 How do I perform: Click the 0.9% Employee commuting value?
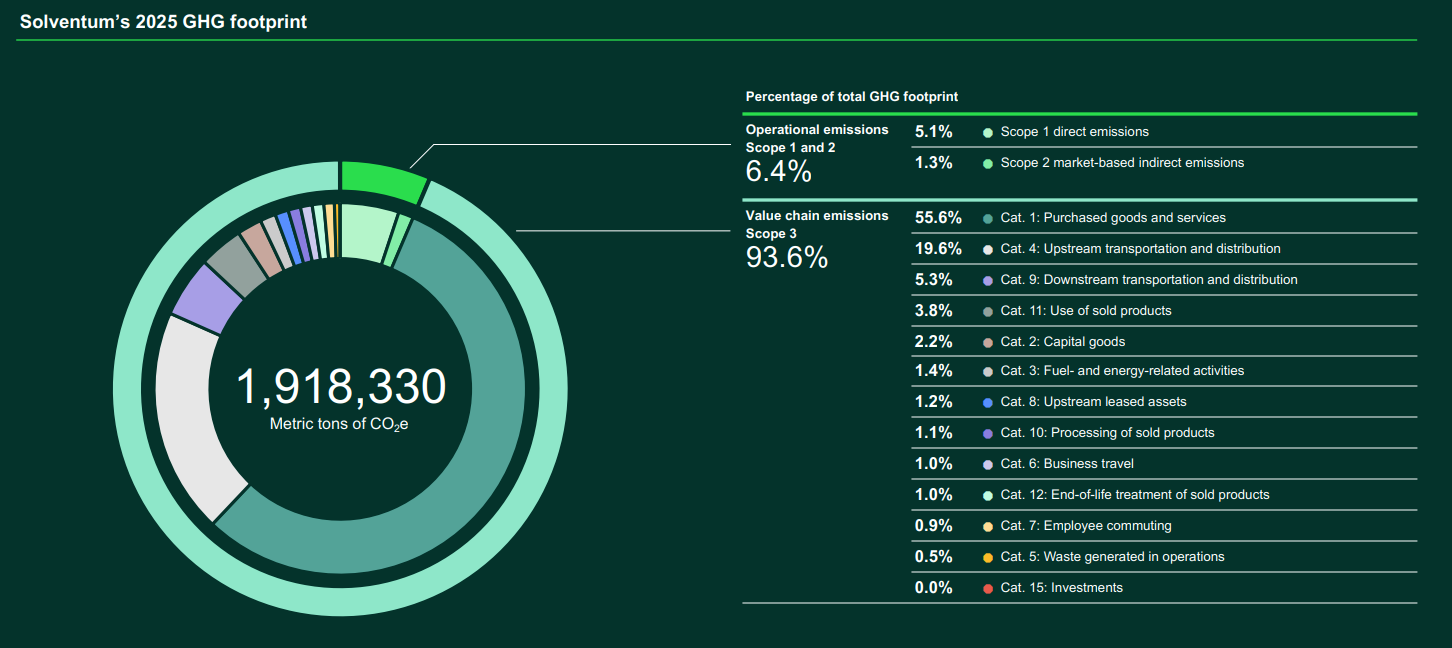934,526
